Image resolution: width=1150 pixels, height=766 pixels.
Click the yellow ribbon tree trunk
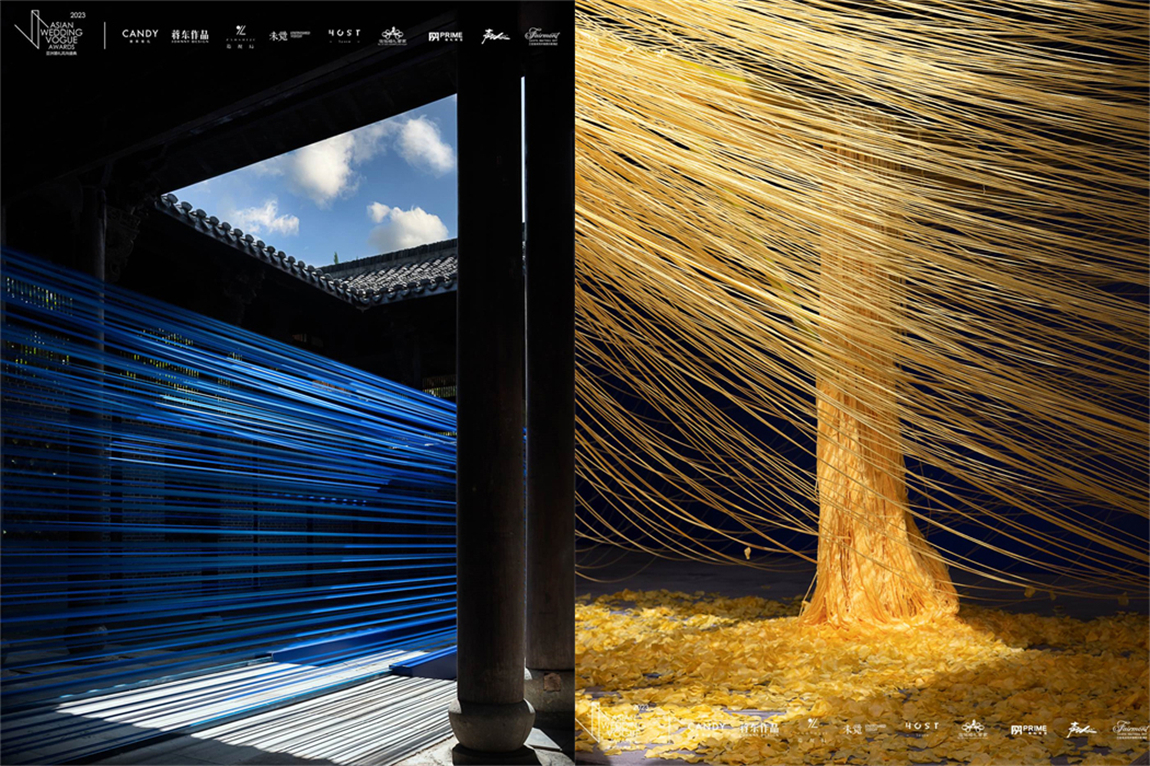862,500
